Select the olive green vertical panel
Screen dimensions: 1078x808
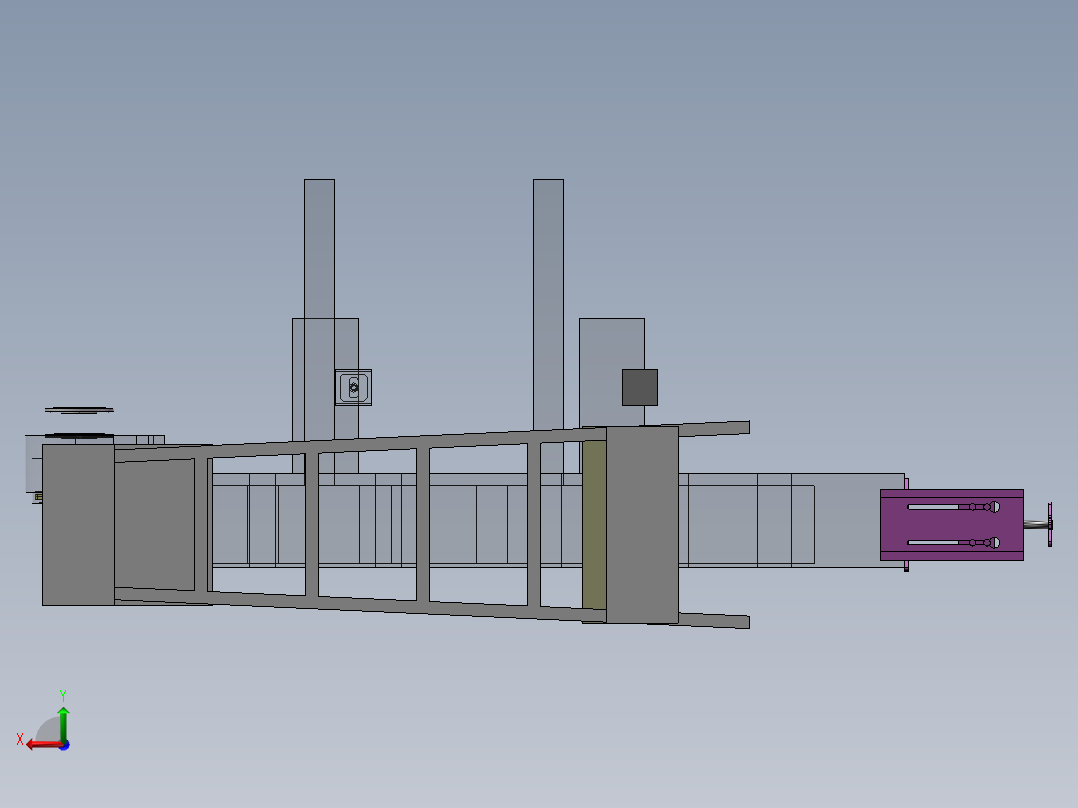click(x=594, y=525)
